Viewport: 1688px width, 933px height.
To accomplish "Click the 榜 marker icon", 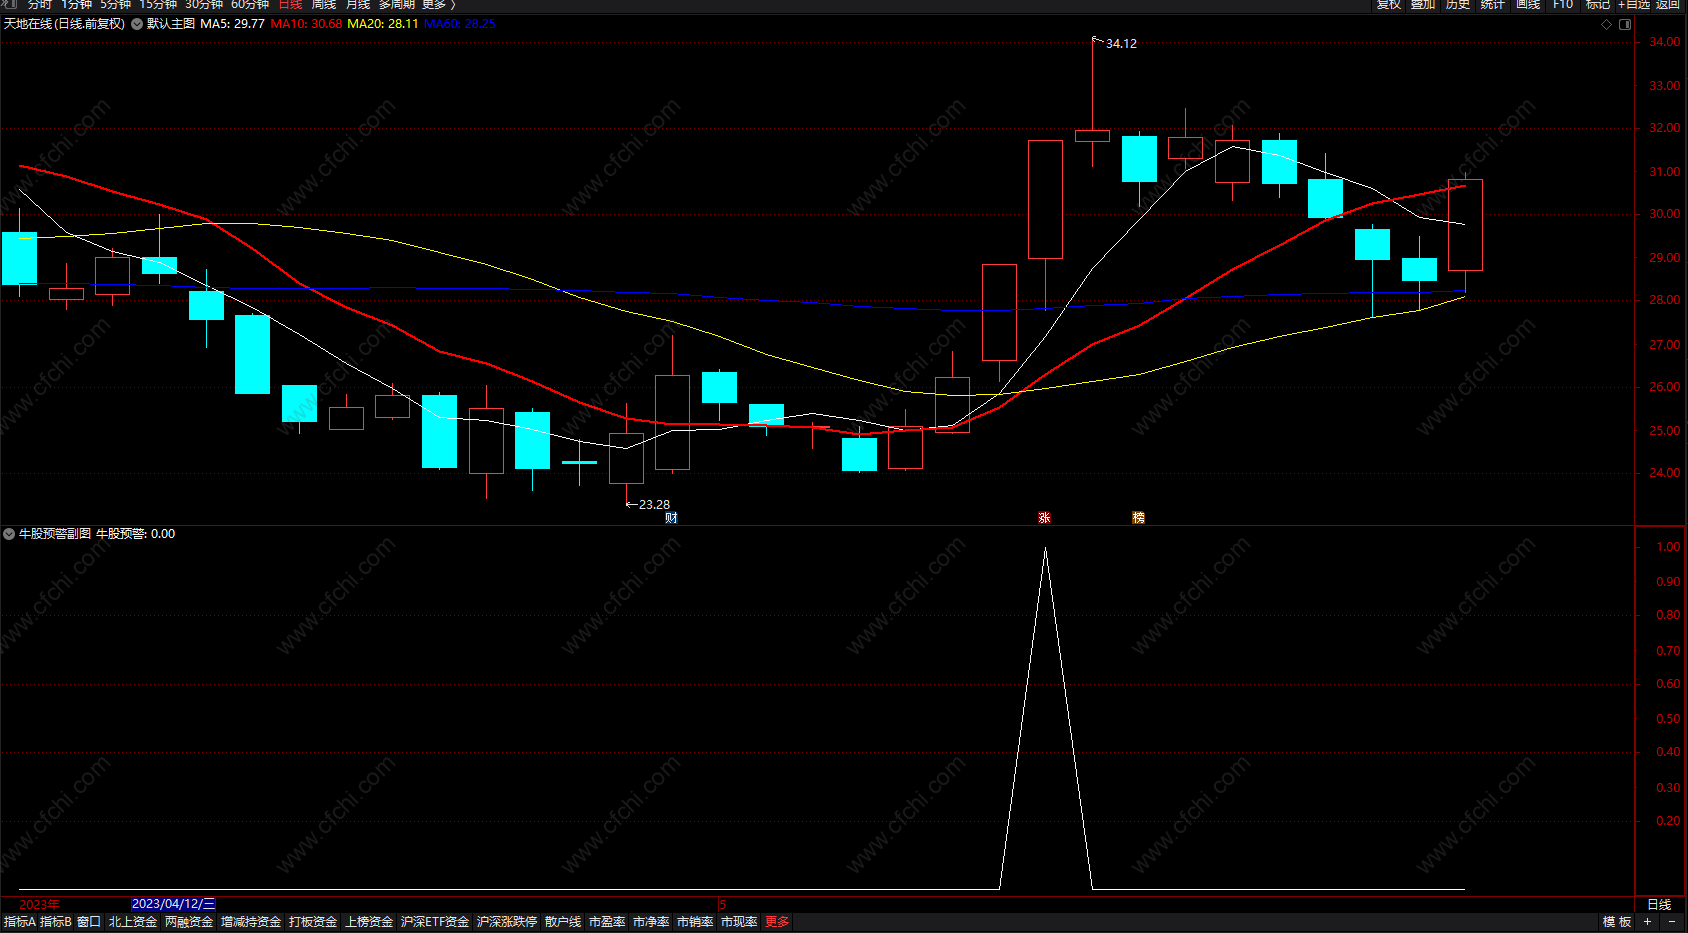I will point(1138,518).
